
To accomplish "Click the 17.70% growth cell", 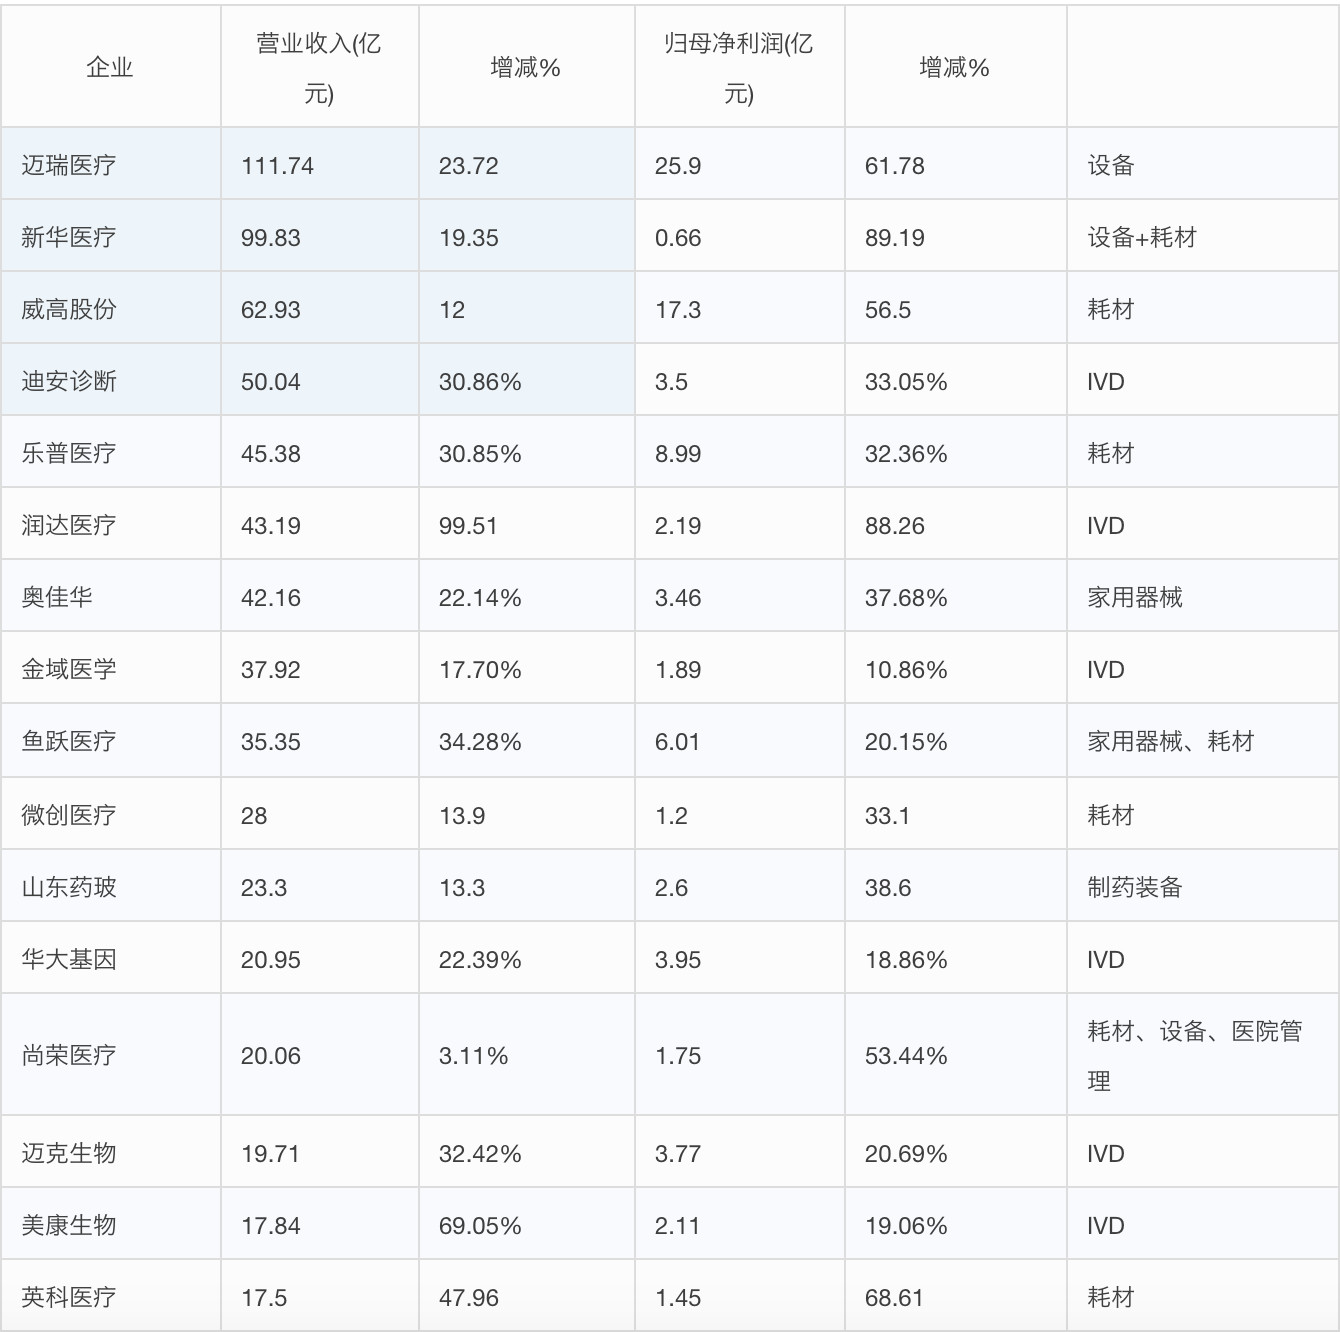I will (527, 668).
